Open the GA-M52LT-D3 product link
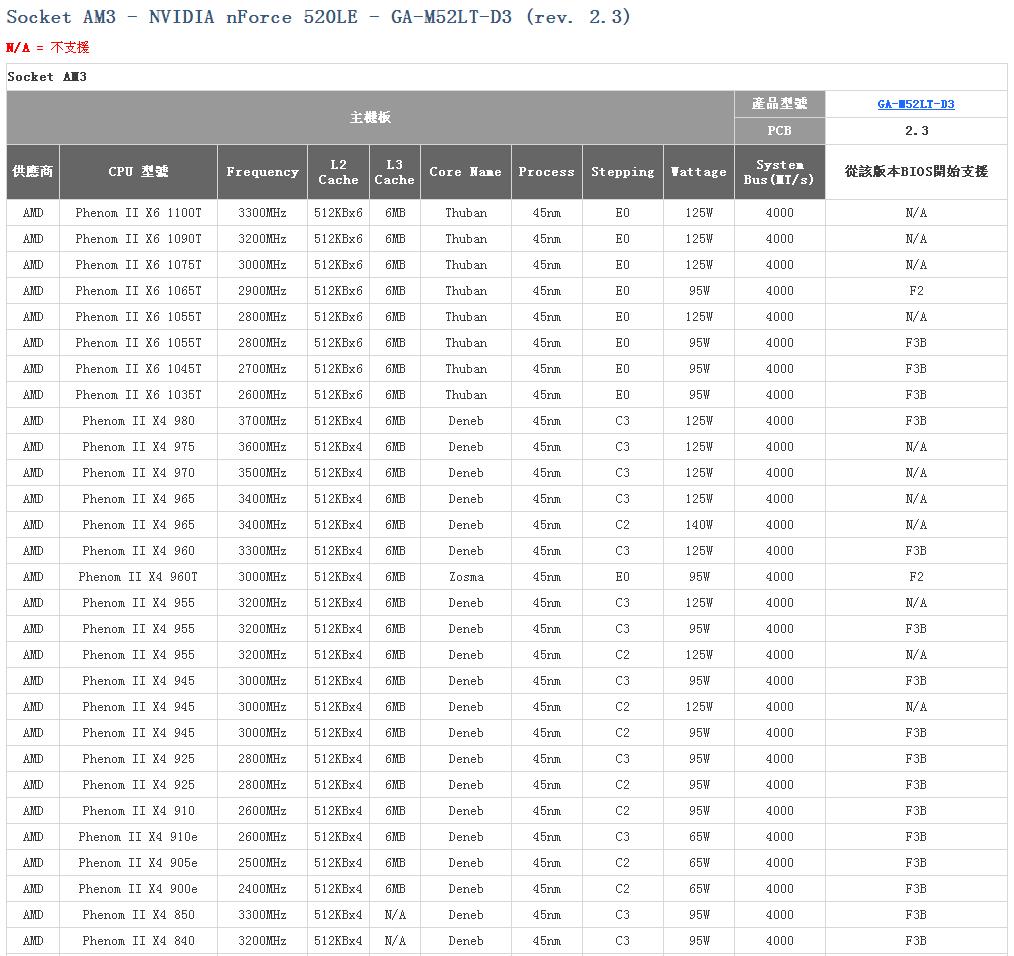The height and width of the screenshot is (956, 1014). click(915, 104)
